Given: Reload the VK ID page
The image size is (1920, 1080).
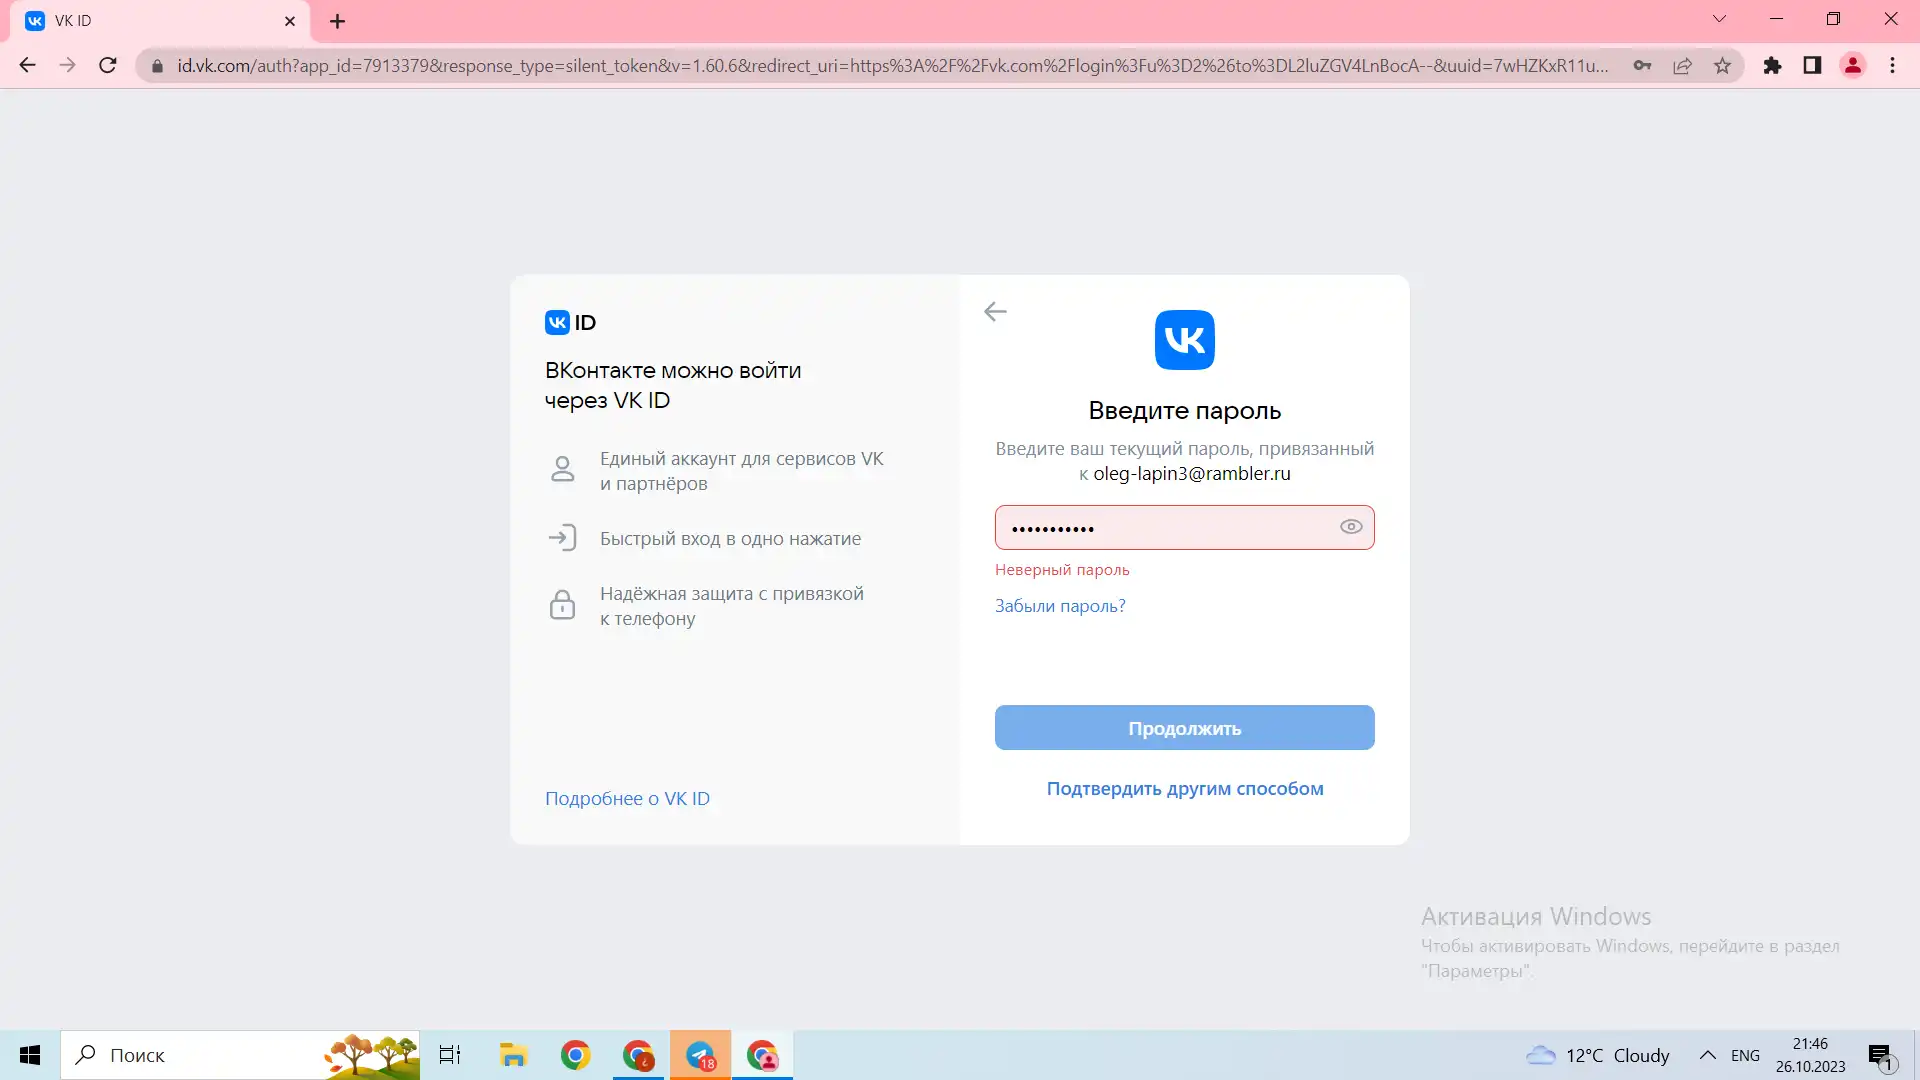Looking at the screenshot, I should pyautogui.click(x=108, y=65).
